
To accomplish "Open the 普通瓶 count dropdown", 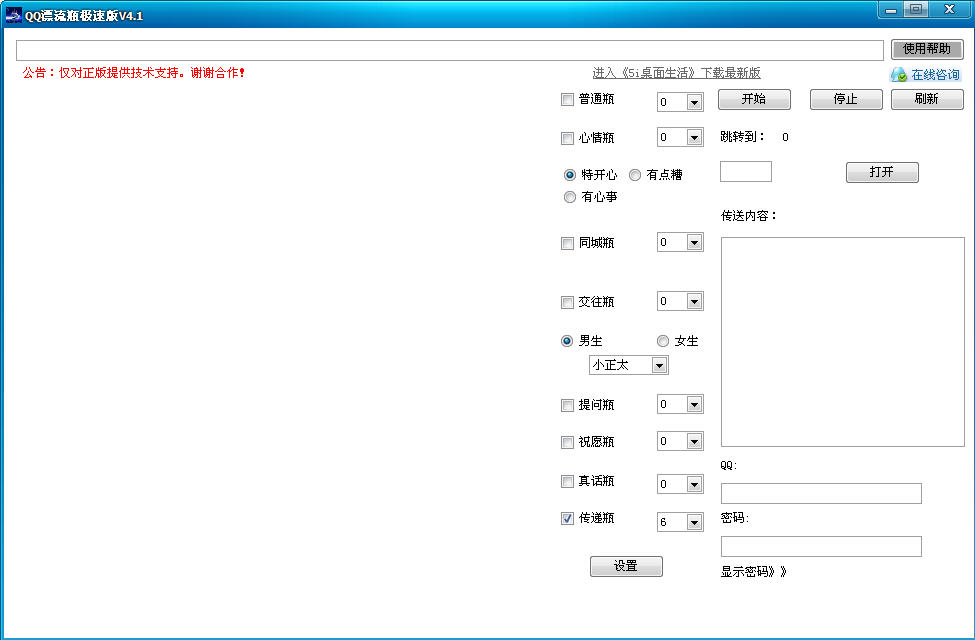I will point(694,103).
